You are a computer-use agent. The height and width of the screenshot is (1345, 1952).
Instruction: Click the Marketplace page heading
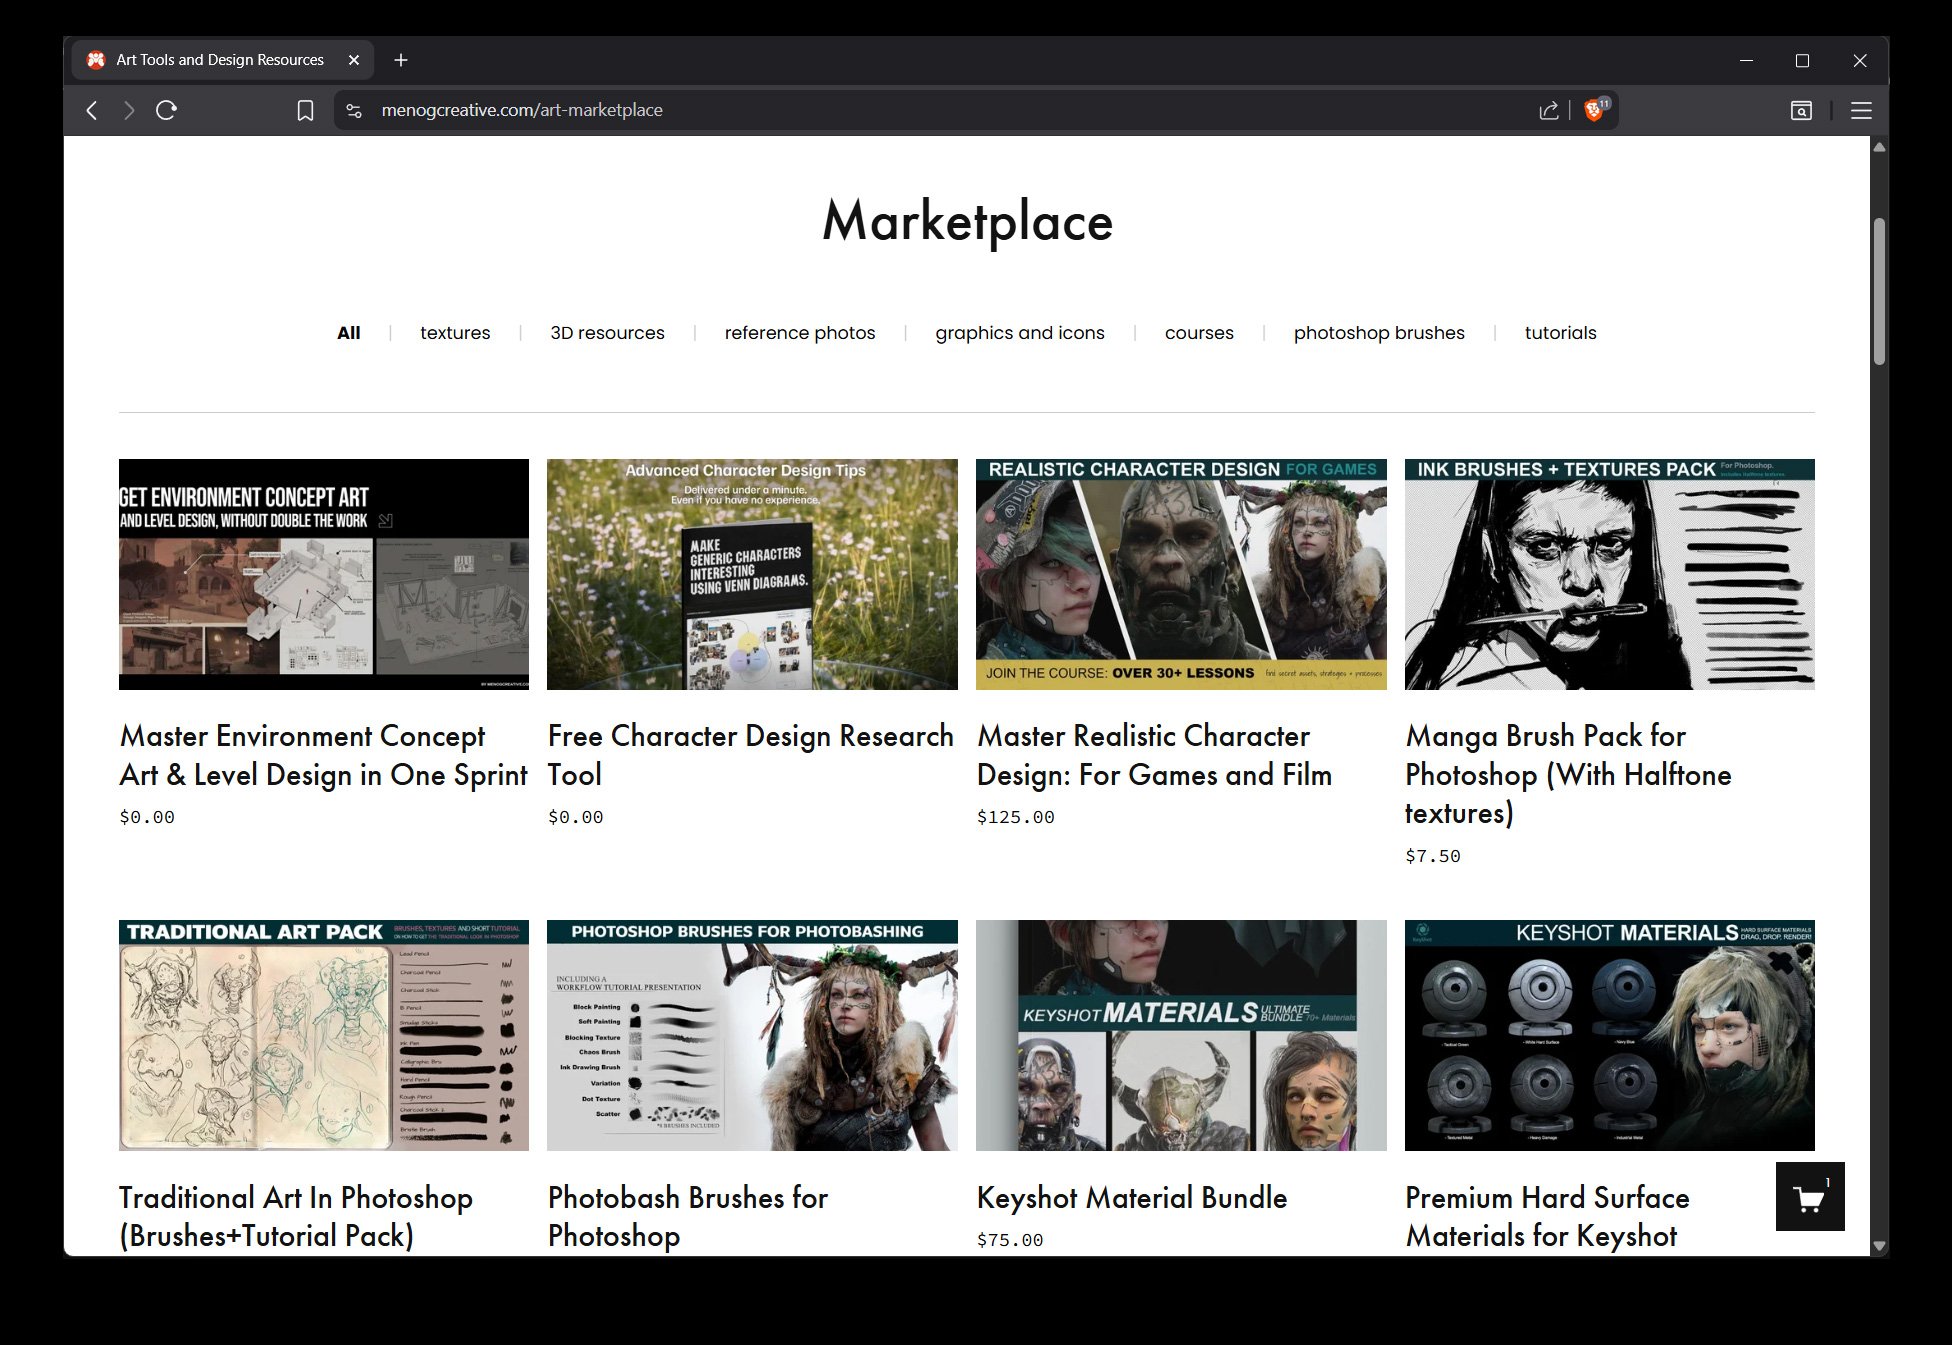pyautogui.click(x=967, y=222)
